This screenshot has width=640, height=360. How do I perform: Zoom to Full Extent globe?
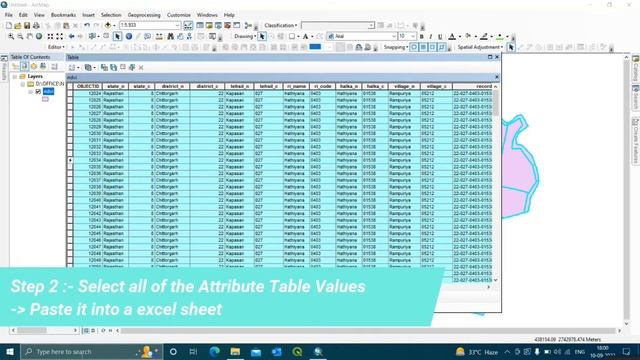click(x=39, y=37)
